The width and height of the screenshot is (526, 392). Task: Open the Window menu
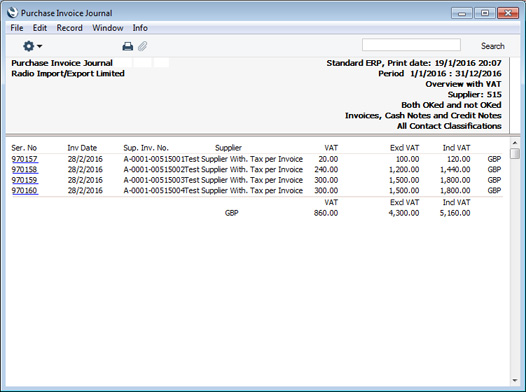(108, 28)
